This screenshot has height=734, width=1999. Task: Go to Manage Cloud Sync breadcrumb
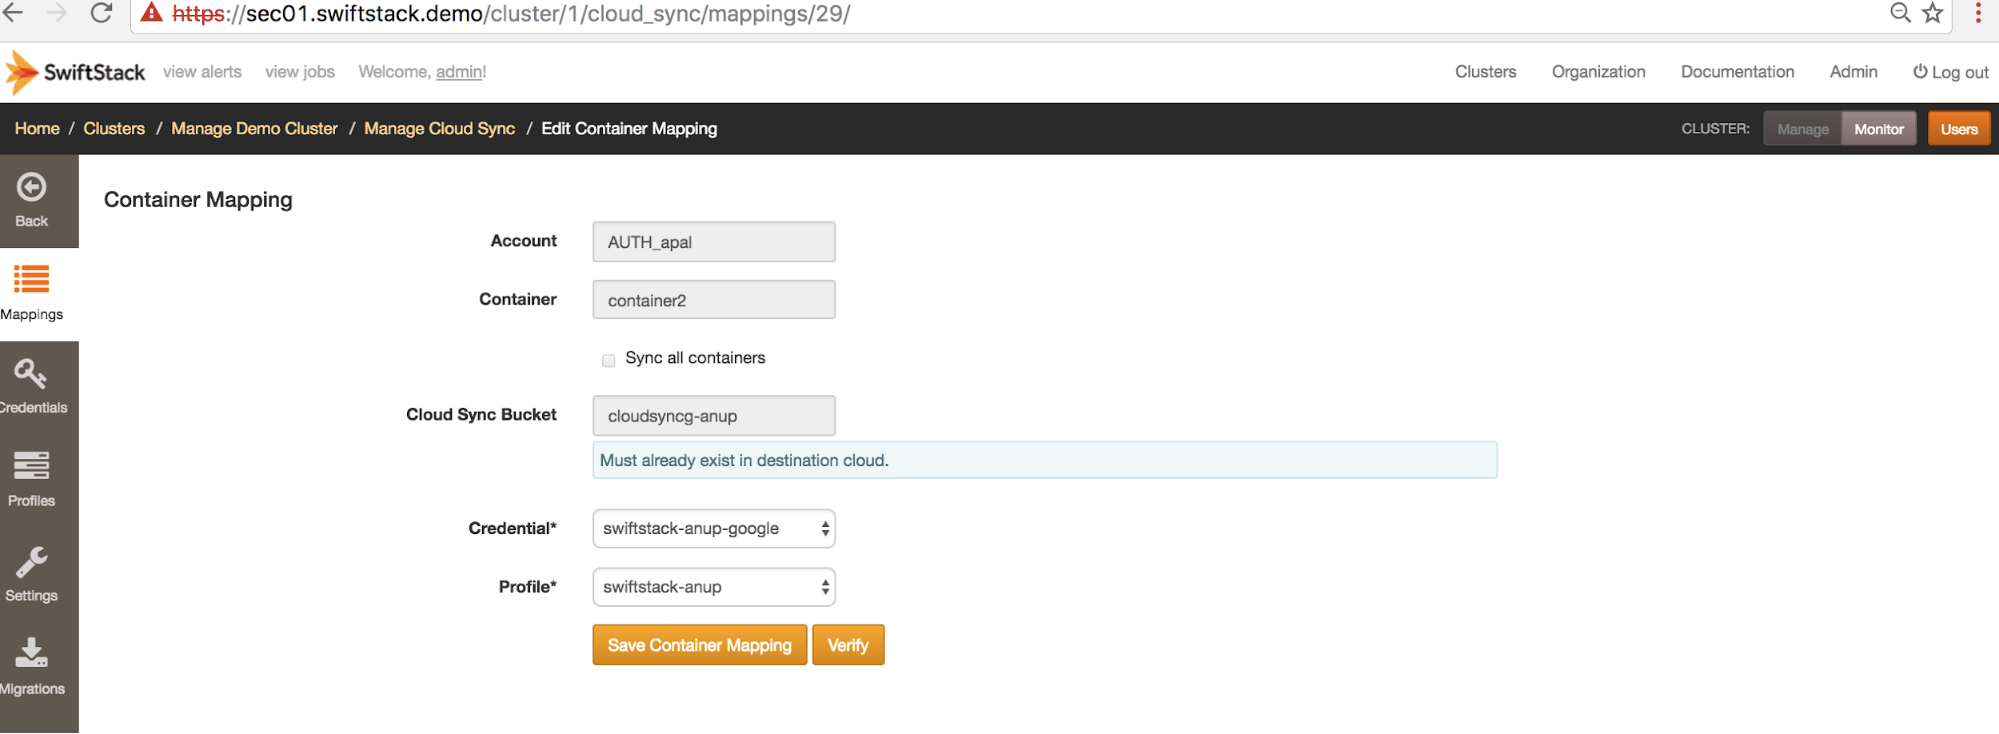point(439,128)
